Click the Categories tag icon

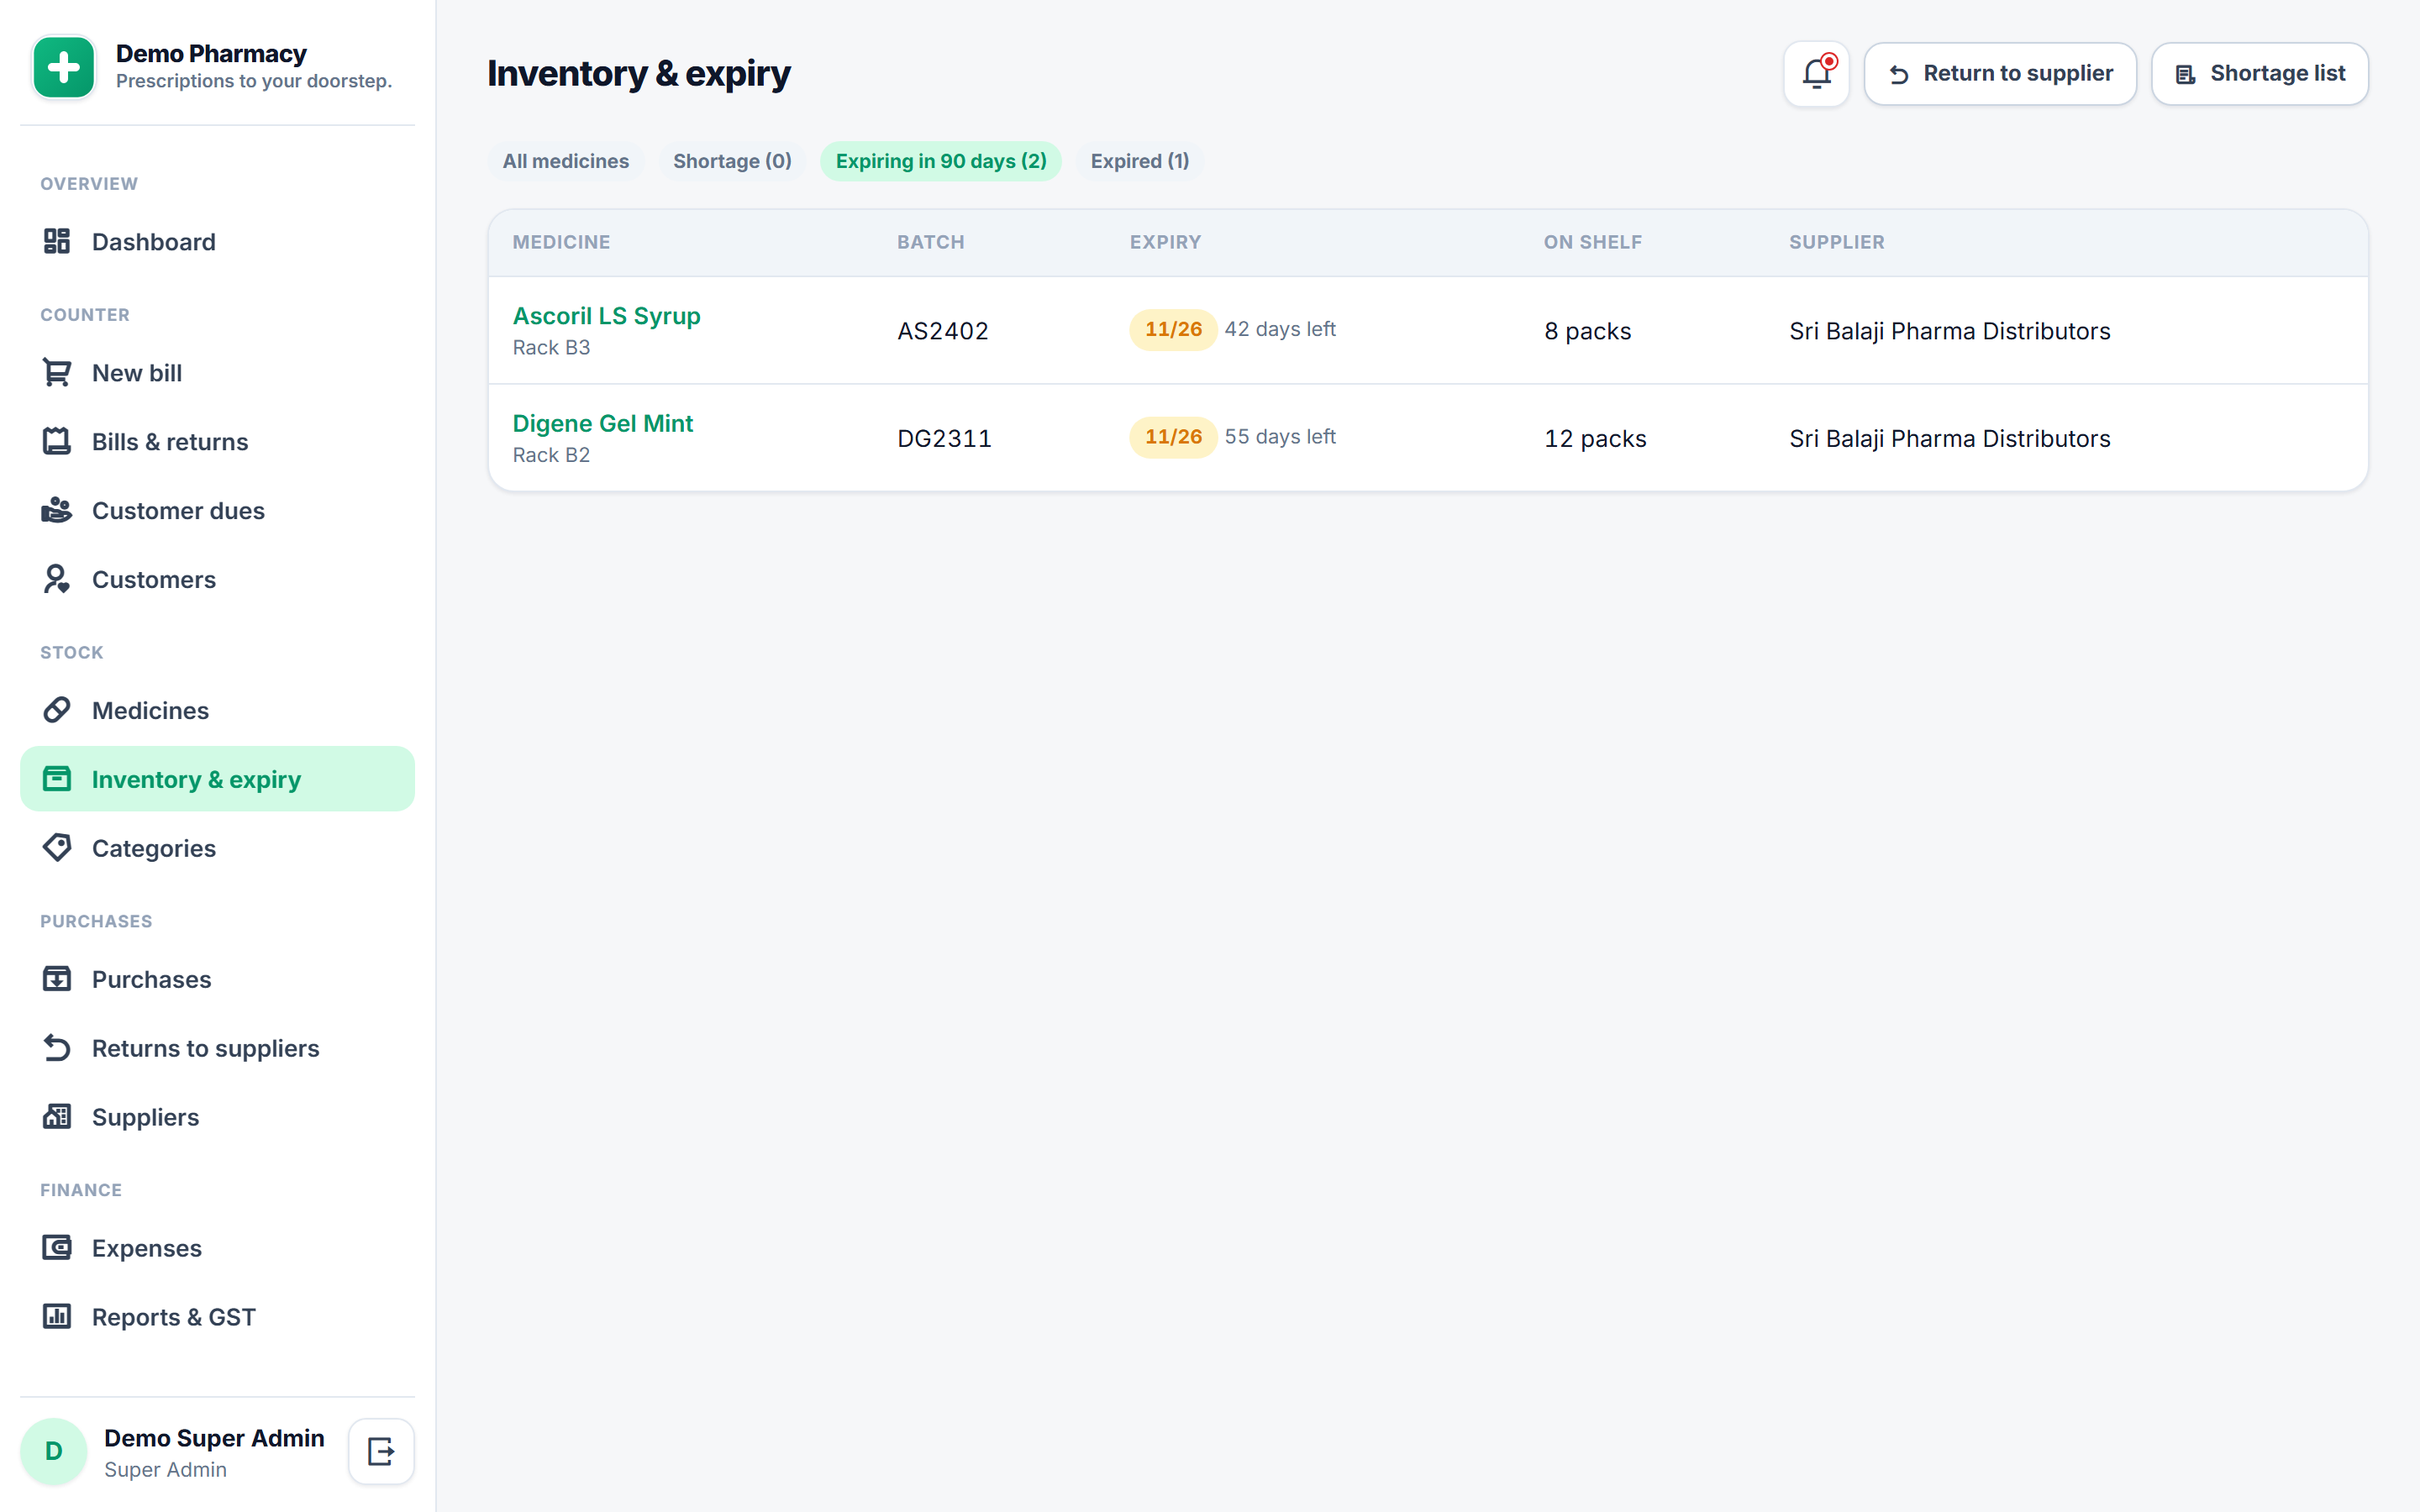click(57, 848)
